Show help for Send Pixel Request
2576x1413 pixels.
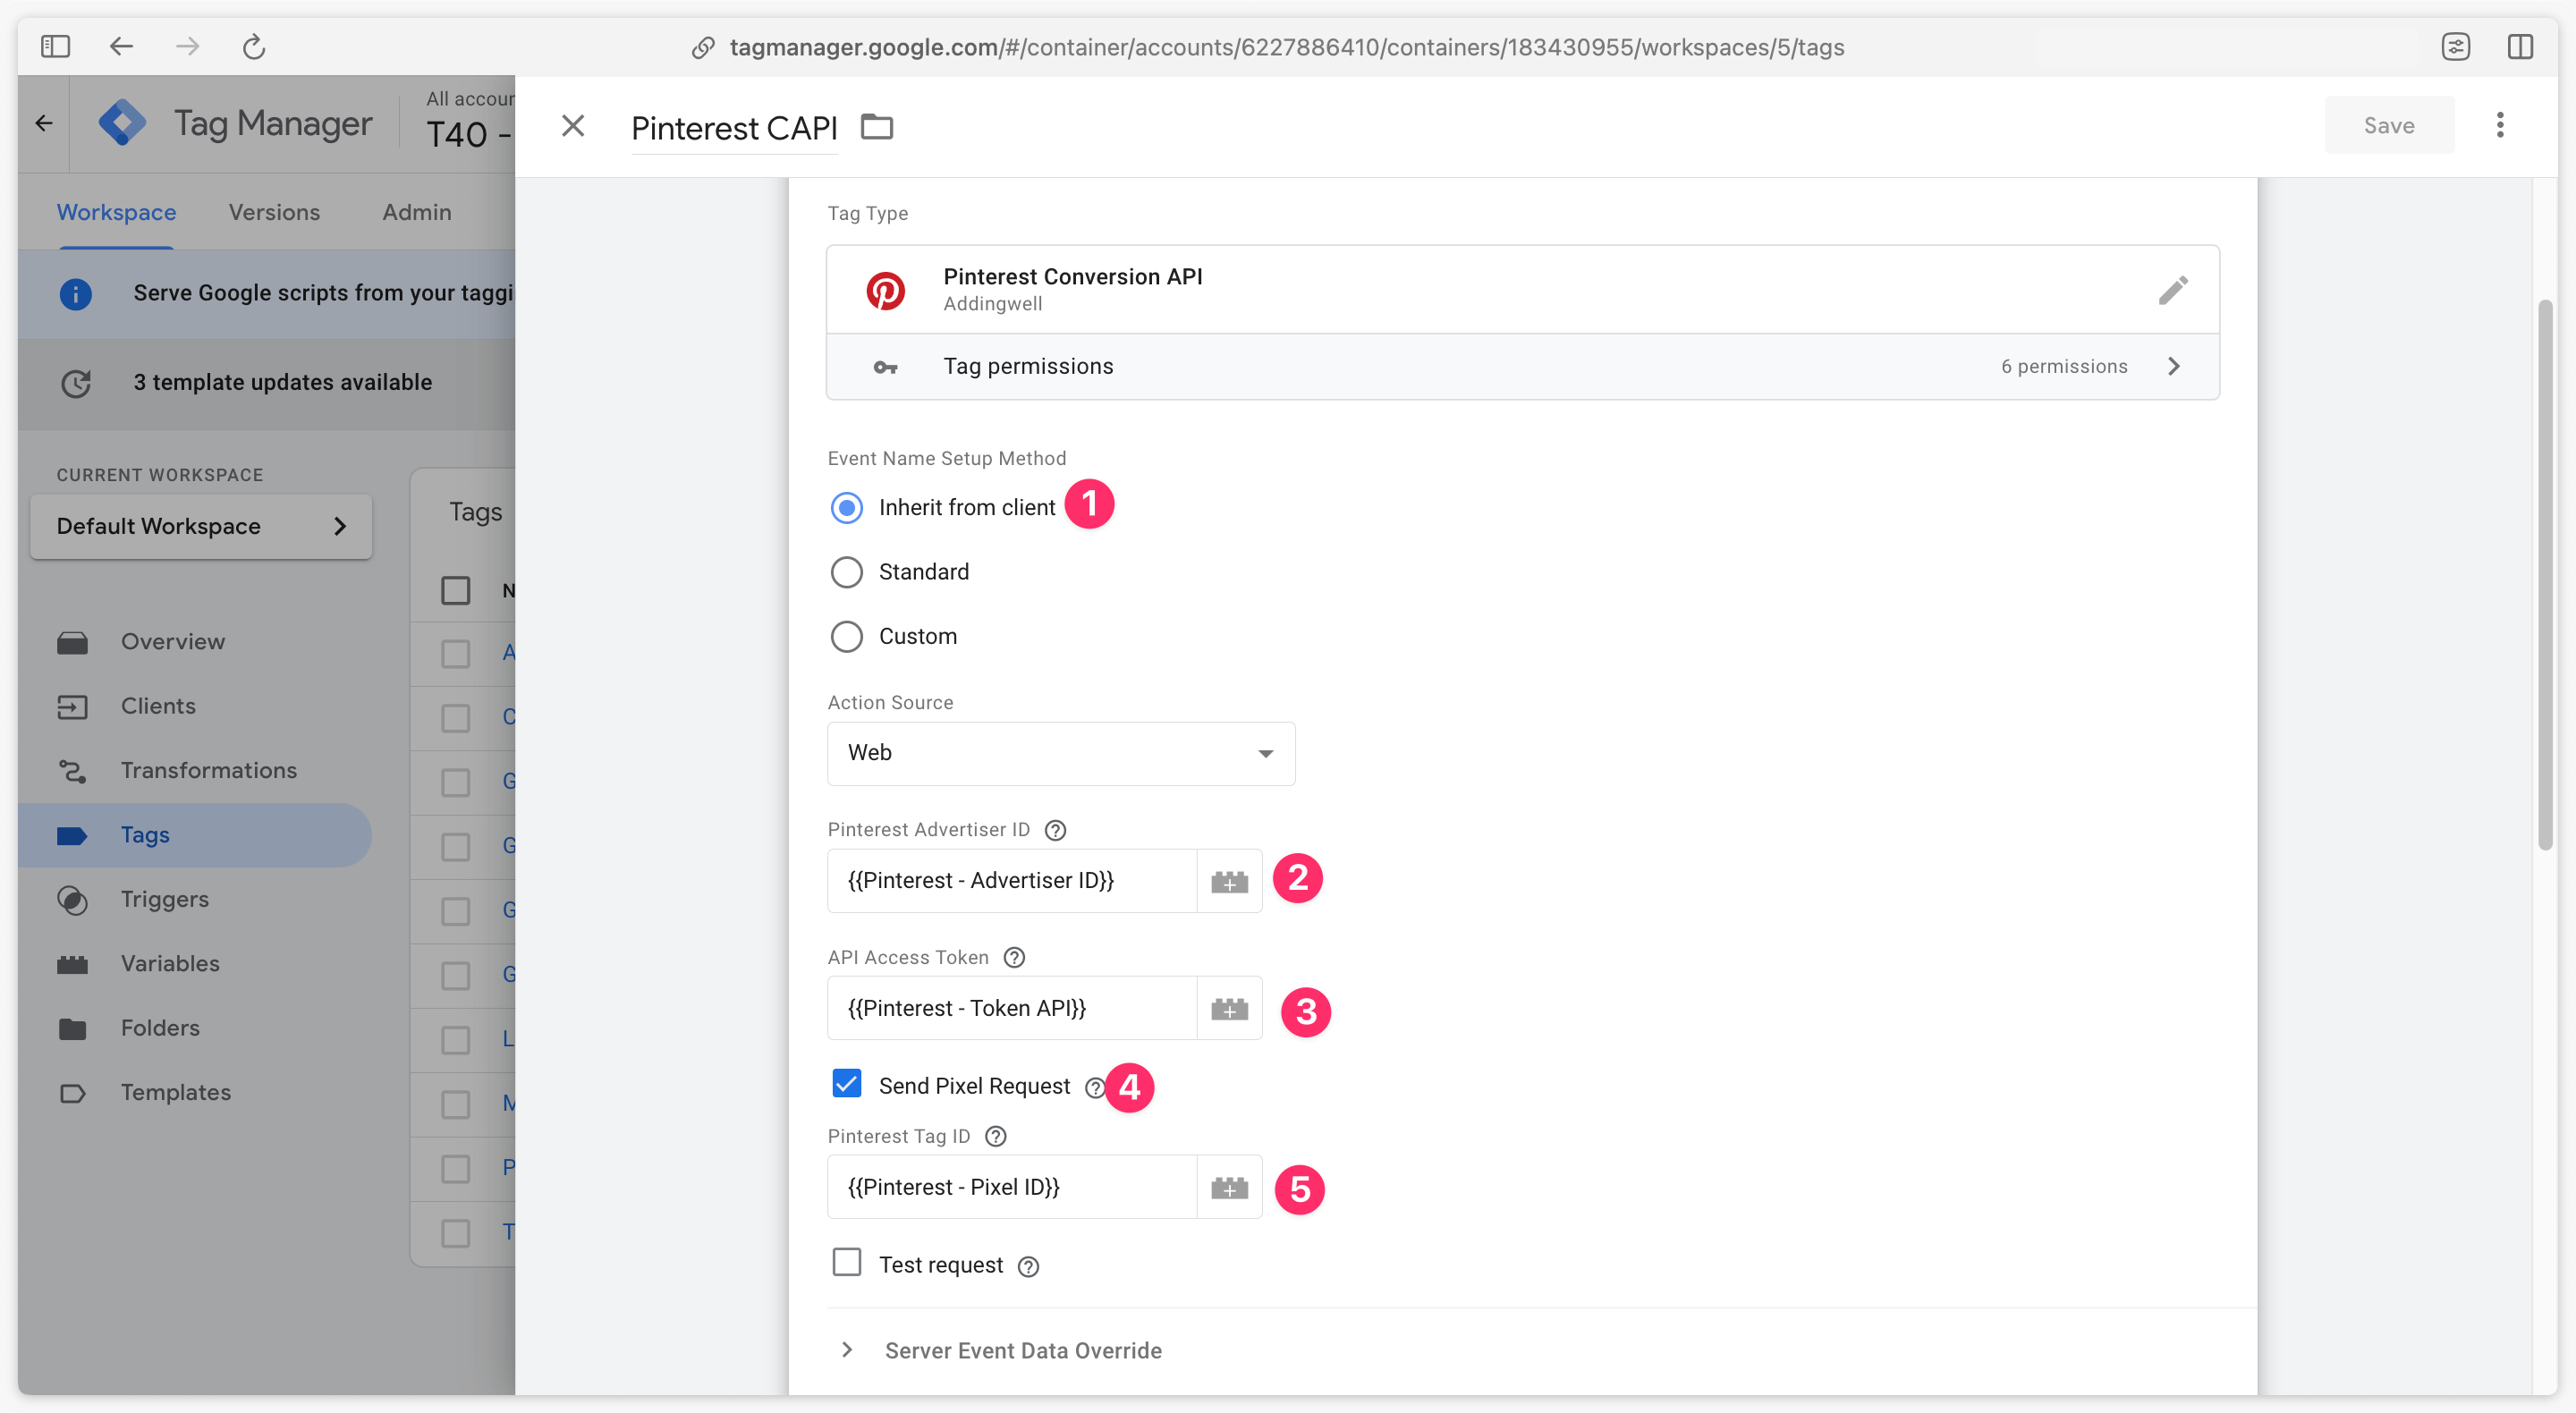point(1094,1087)
